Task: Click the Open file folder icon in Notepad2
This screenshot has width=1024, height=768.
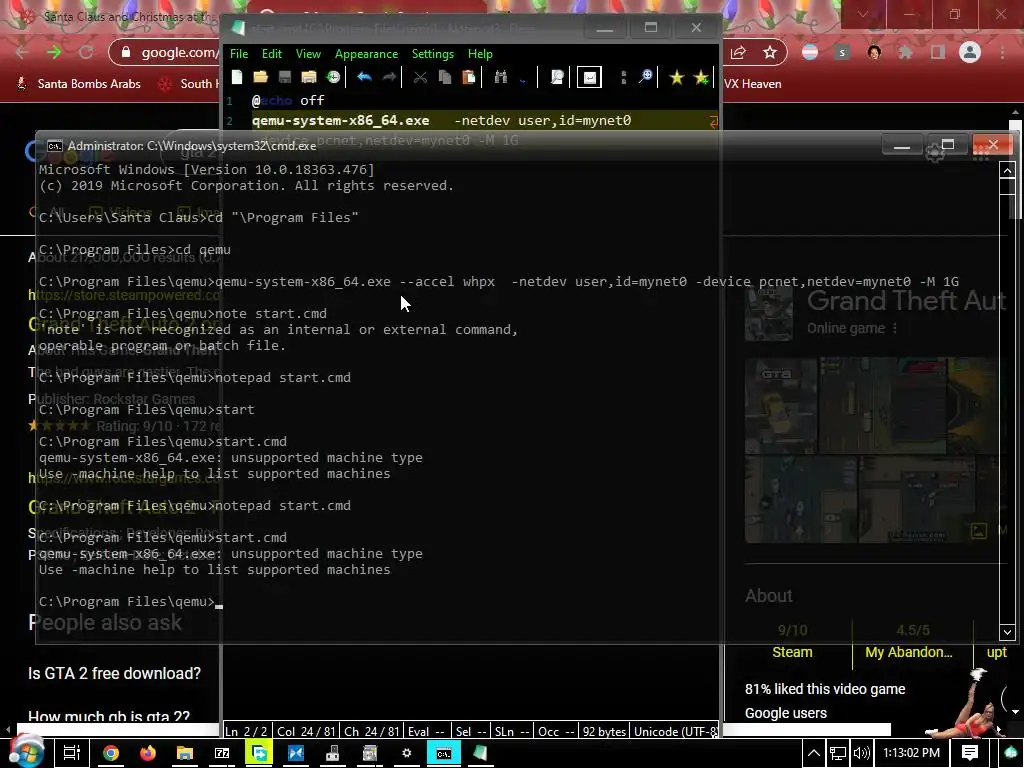Action: (261, 77)
